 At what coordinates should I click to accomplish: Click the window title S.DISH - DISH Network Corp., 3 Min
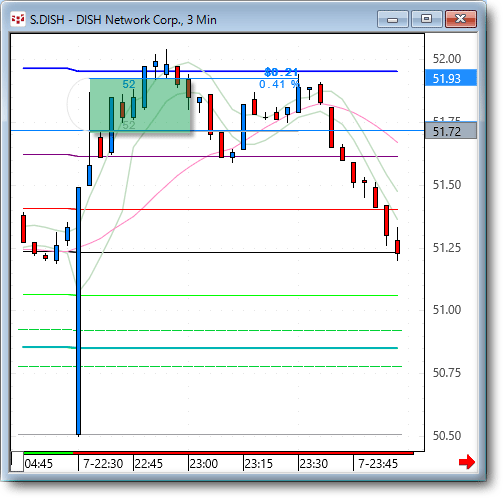tap(123, 20)
